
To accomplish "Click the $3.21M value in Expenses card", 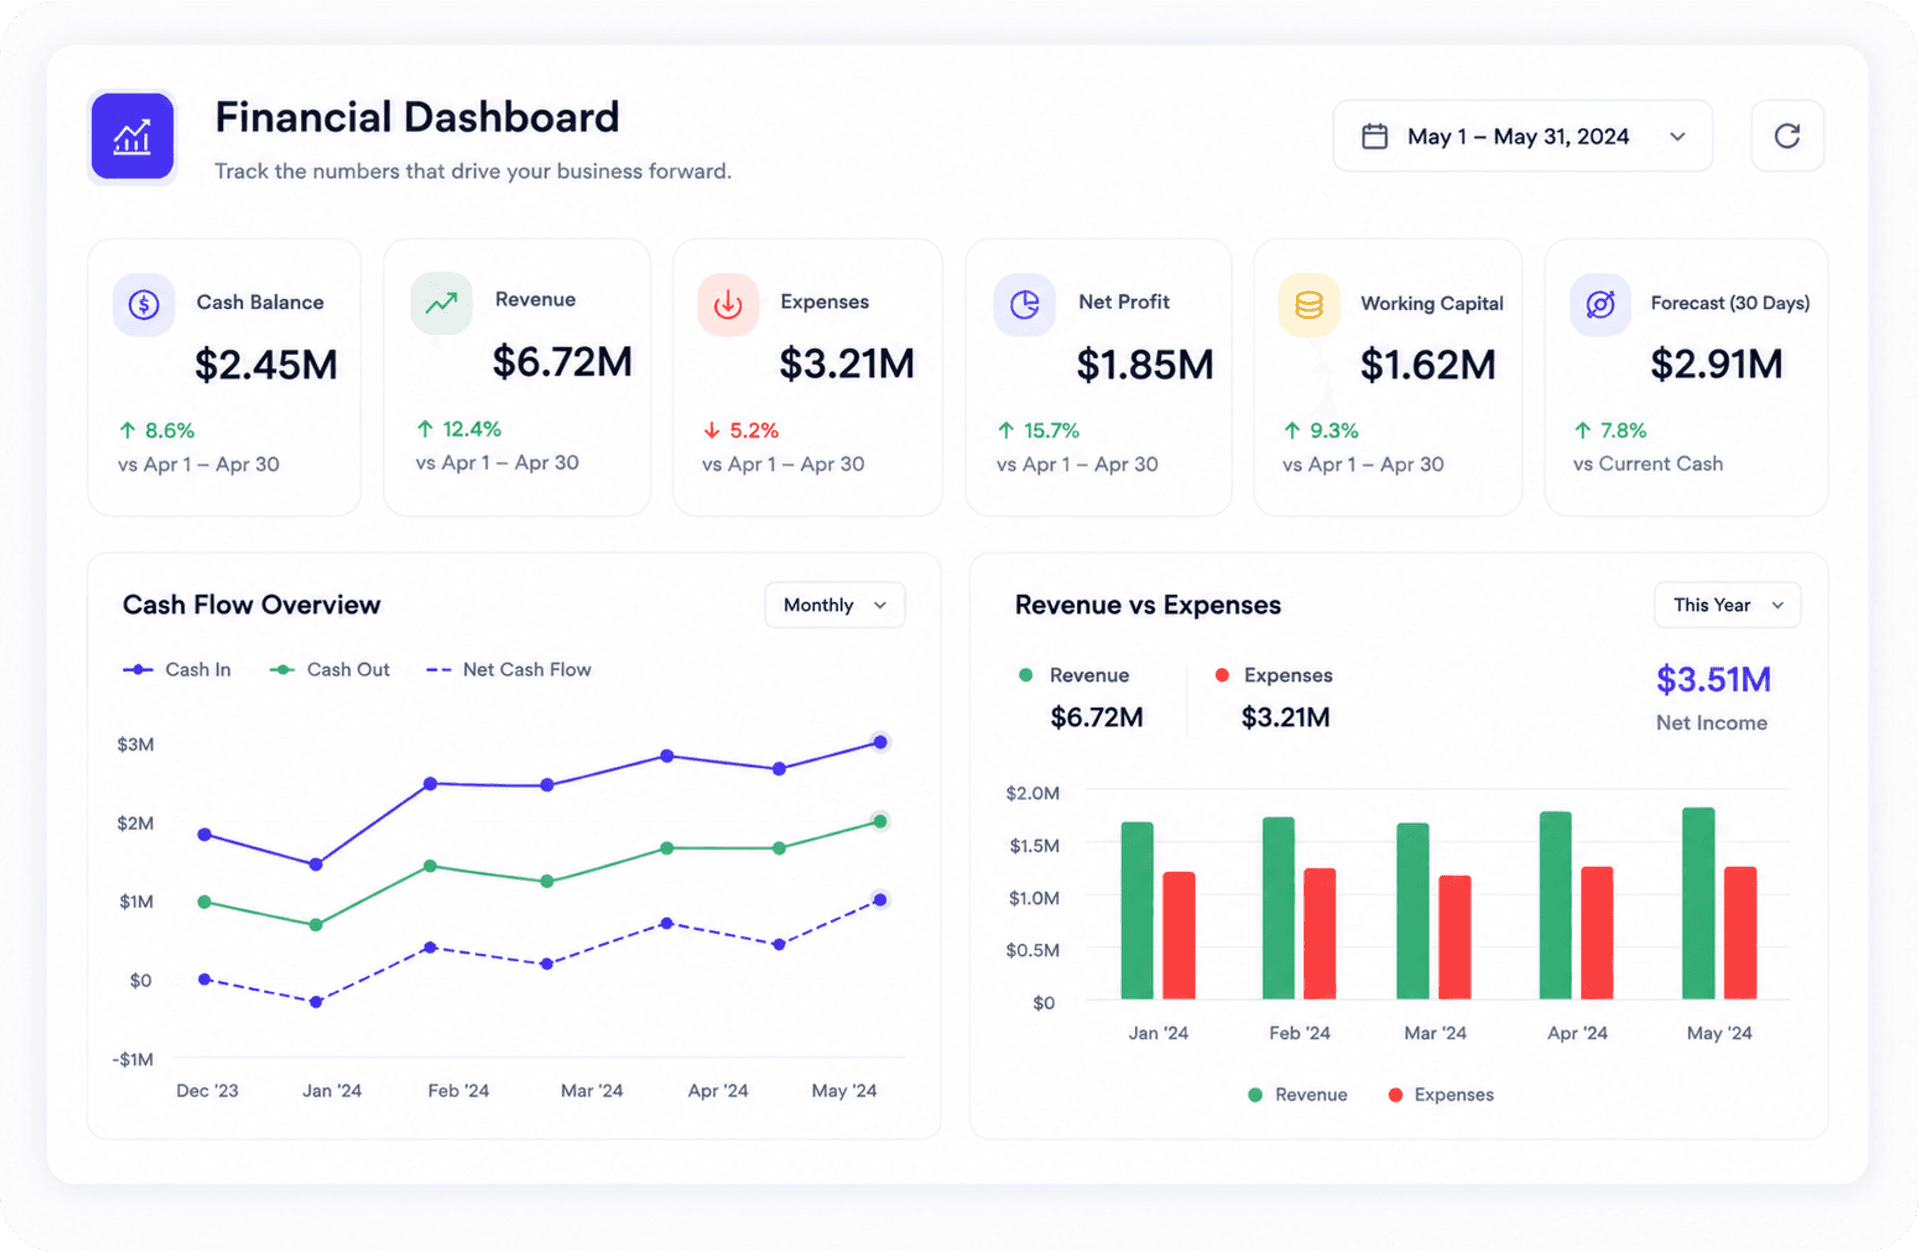I will tap(847, 364).
